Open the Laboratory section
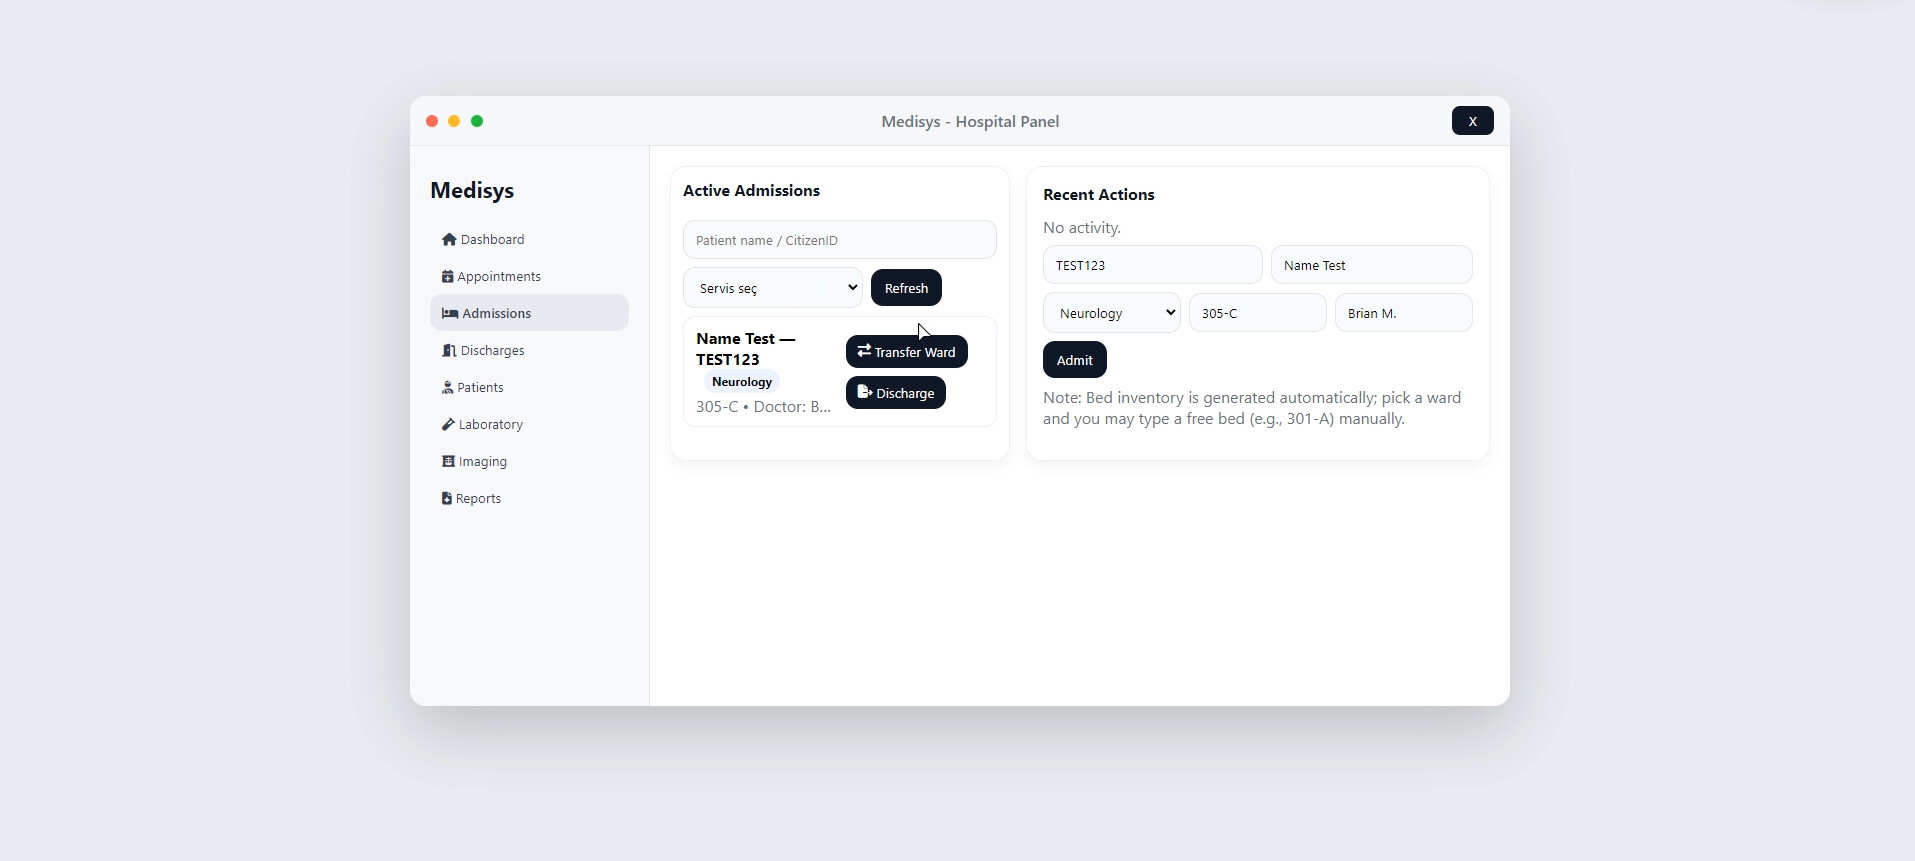 click(x=529, y=425)
